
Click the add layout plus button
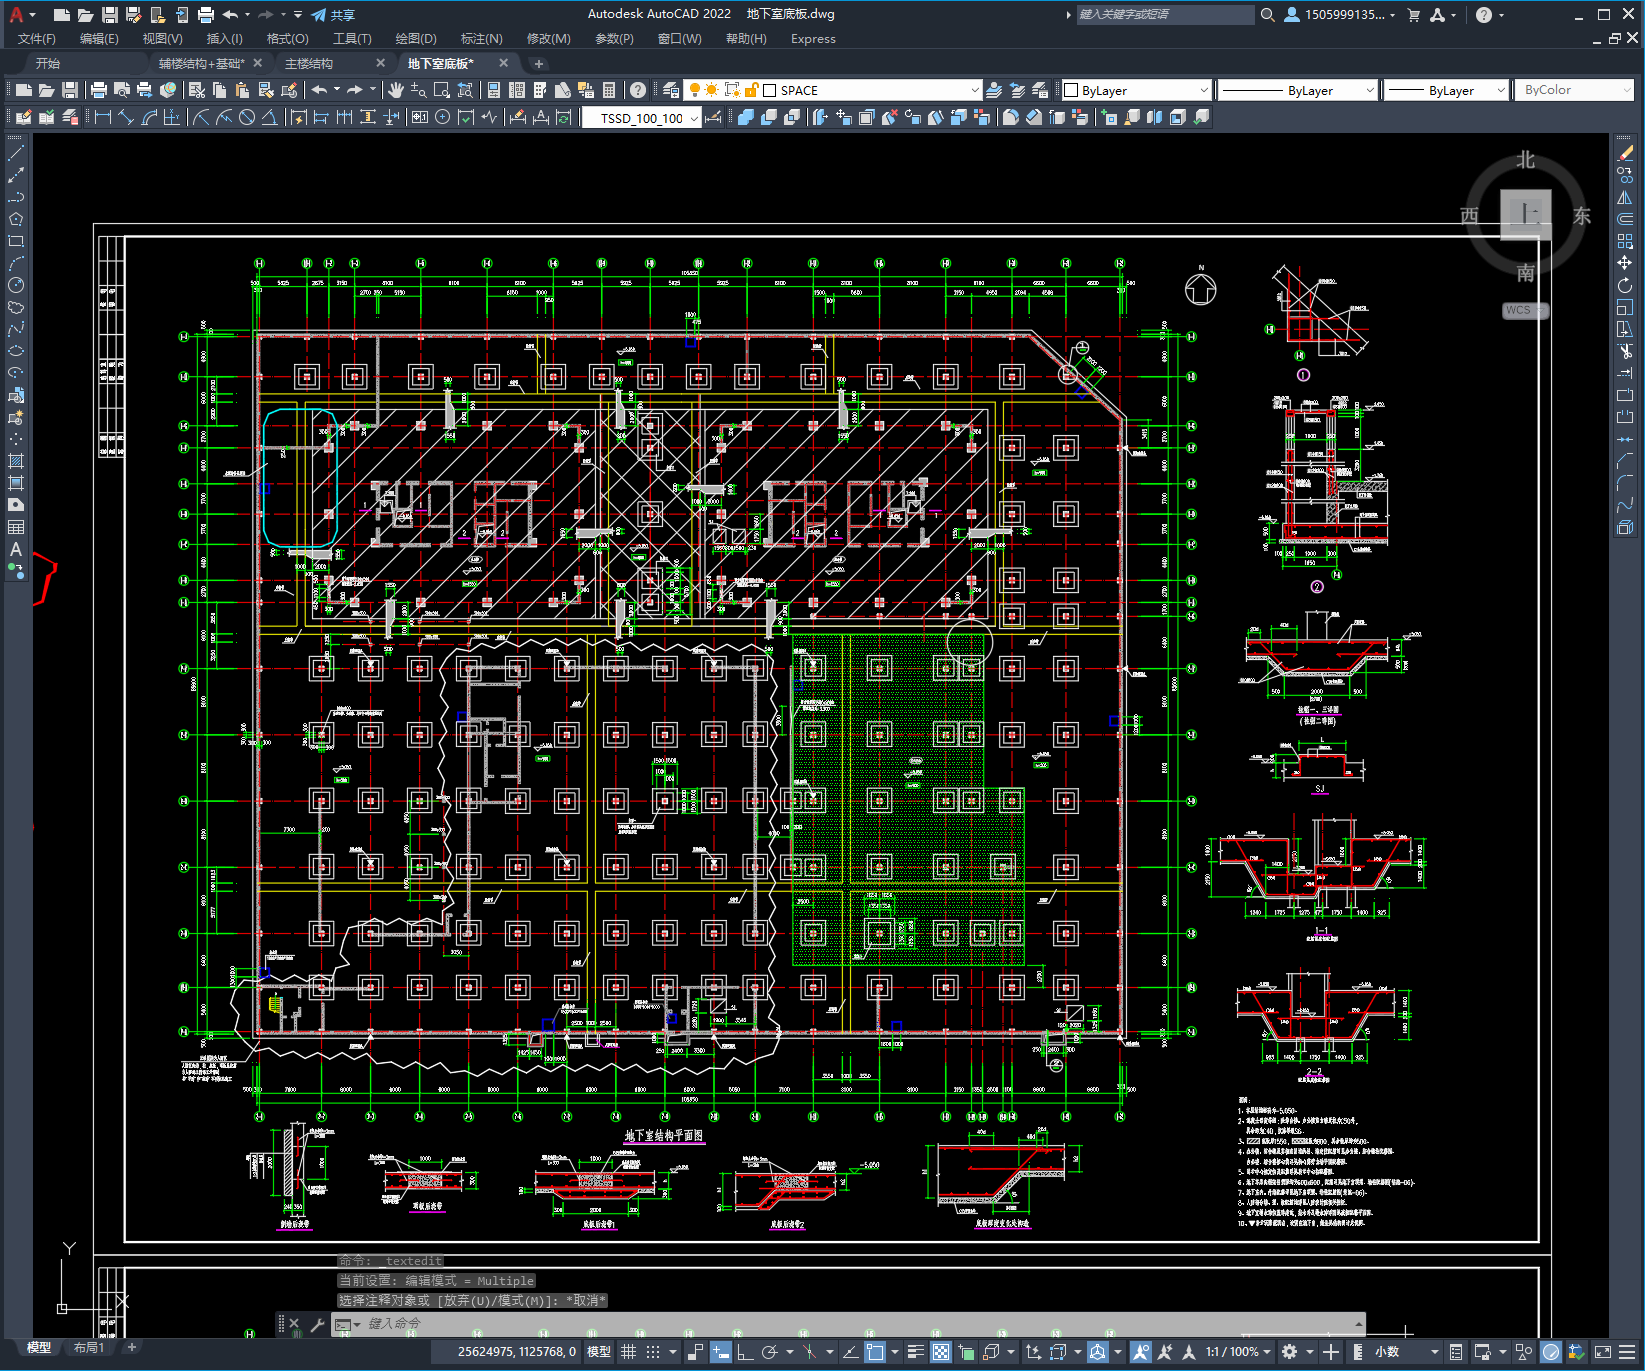coord(131,1347)
